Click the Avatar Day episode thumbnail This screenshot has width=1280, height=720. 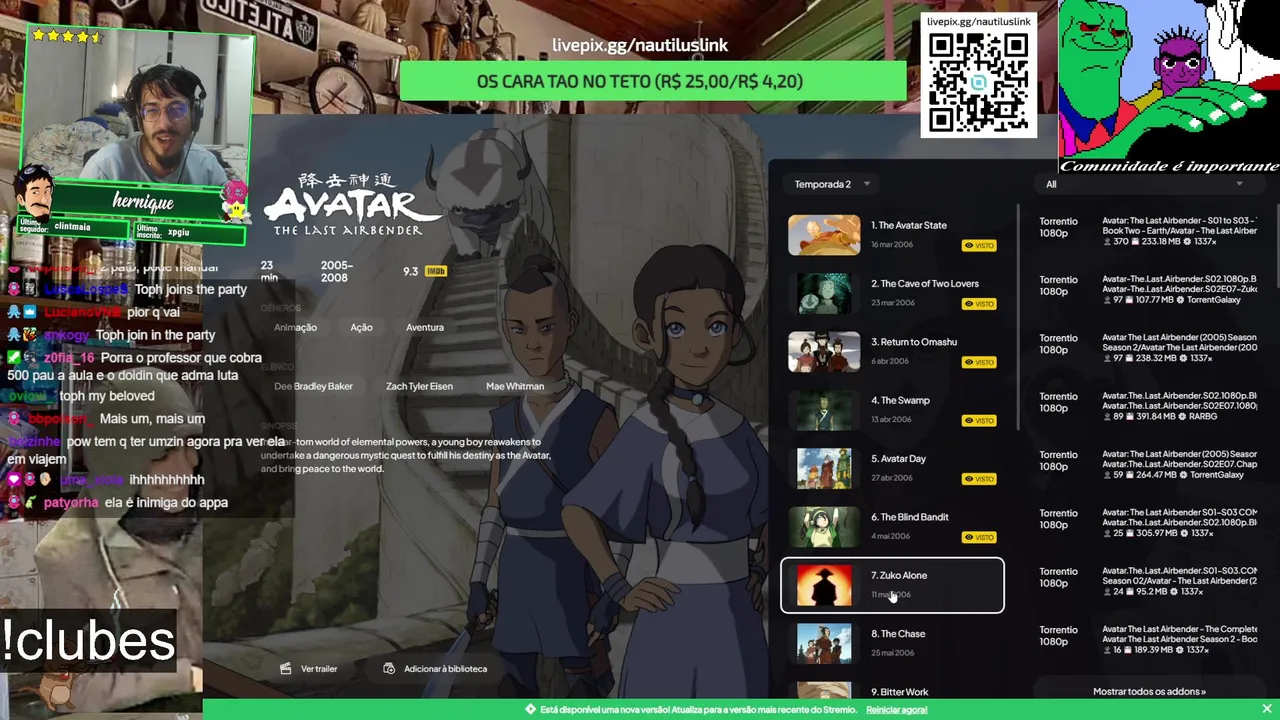(824, 469)
